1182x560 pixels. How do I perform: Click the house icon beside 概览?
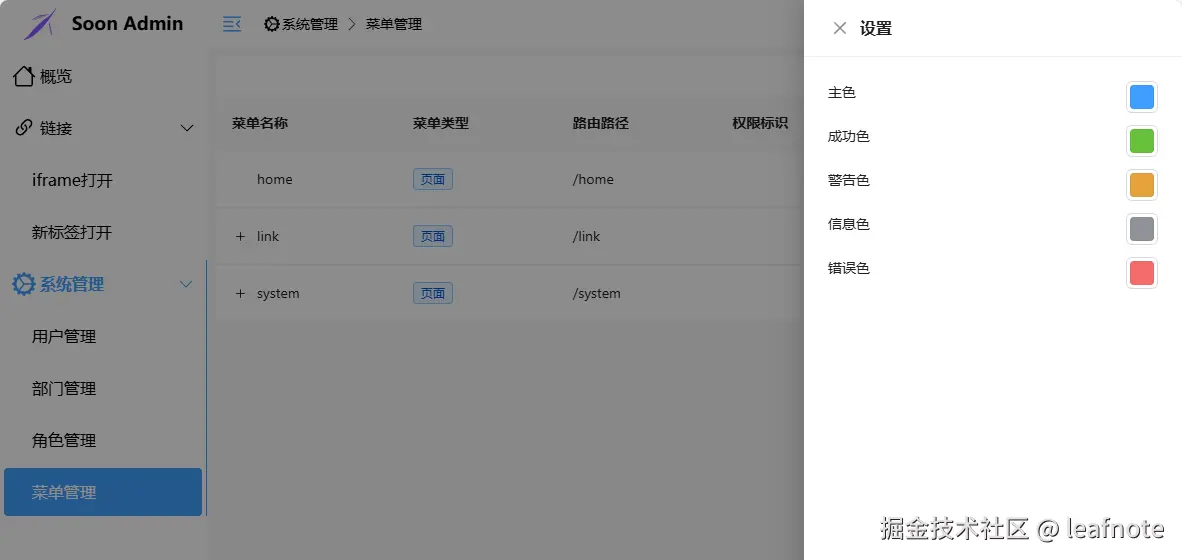pos(23,76)
